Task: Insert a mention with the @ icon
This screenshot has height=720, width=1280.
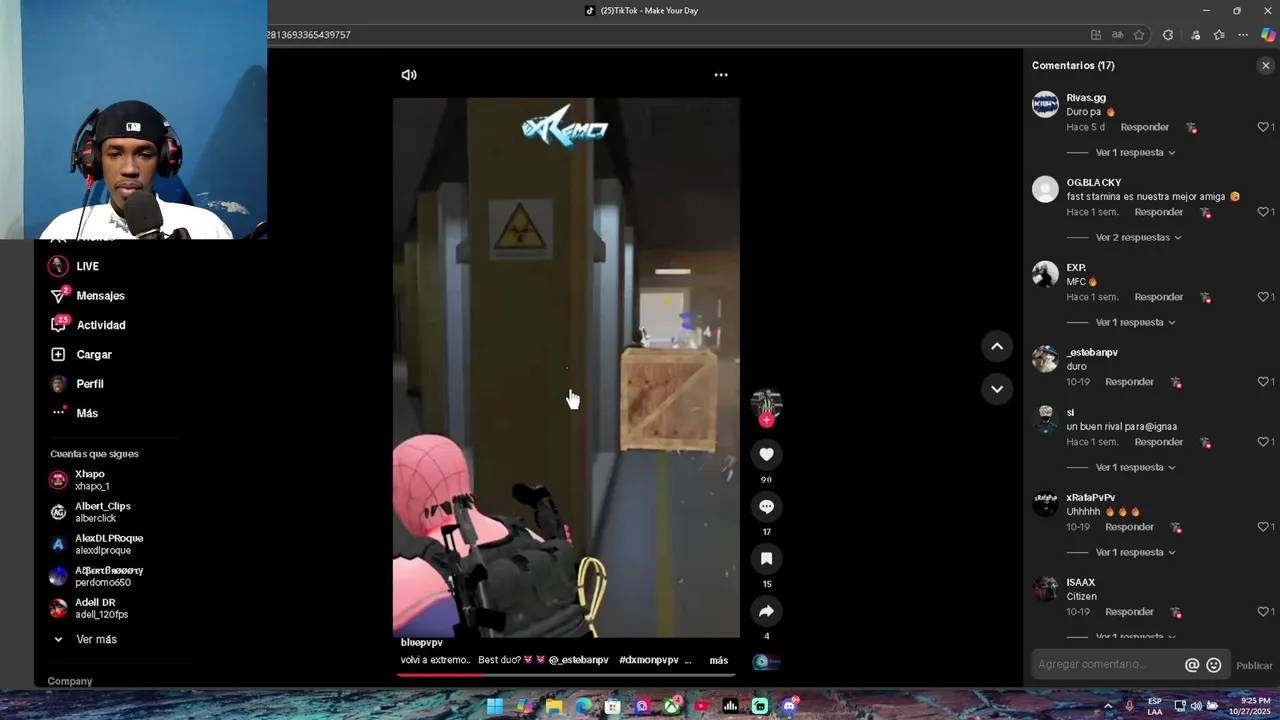Action: click(x=1192, y=665)
